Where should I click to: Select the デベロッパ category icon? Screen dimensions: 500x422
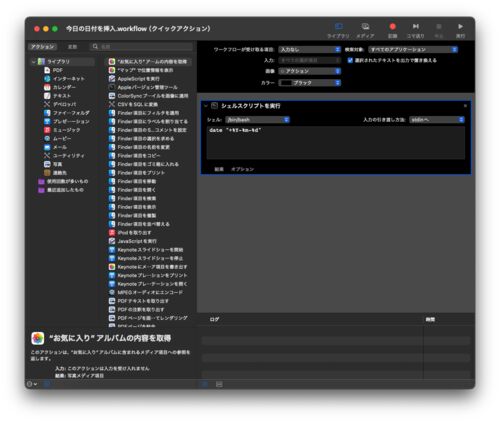[x=47, y=104]
